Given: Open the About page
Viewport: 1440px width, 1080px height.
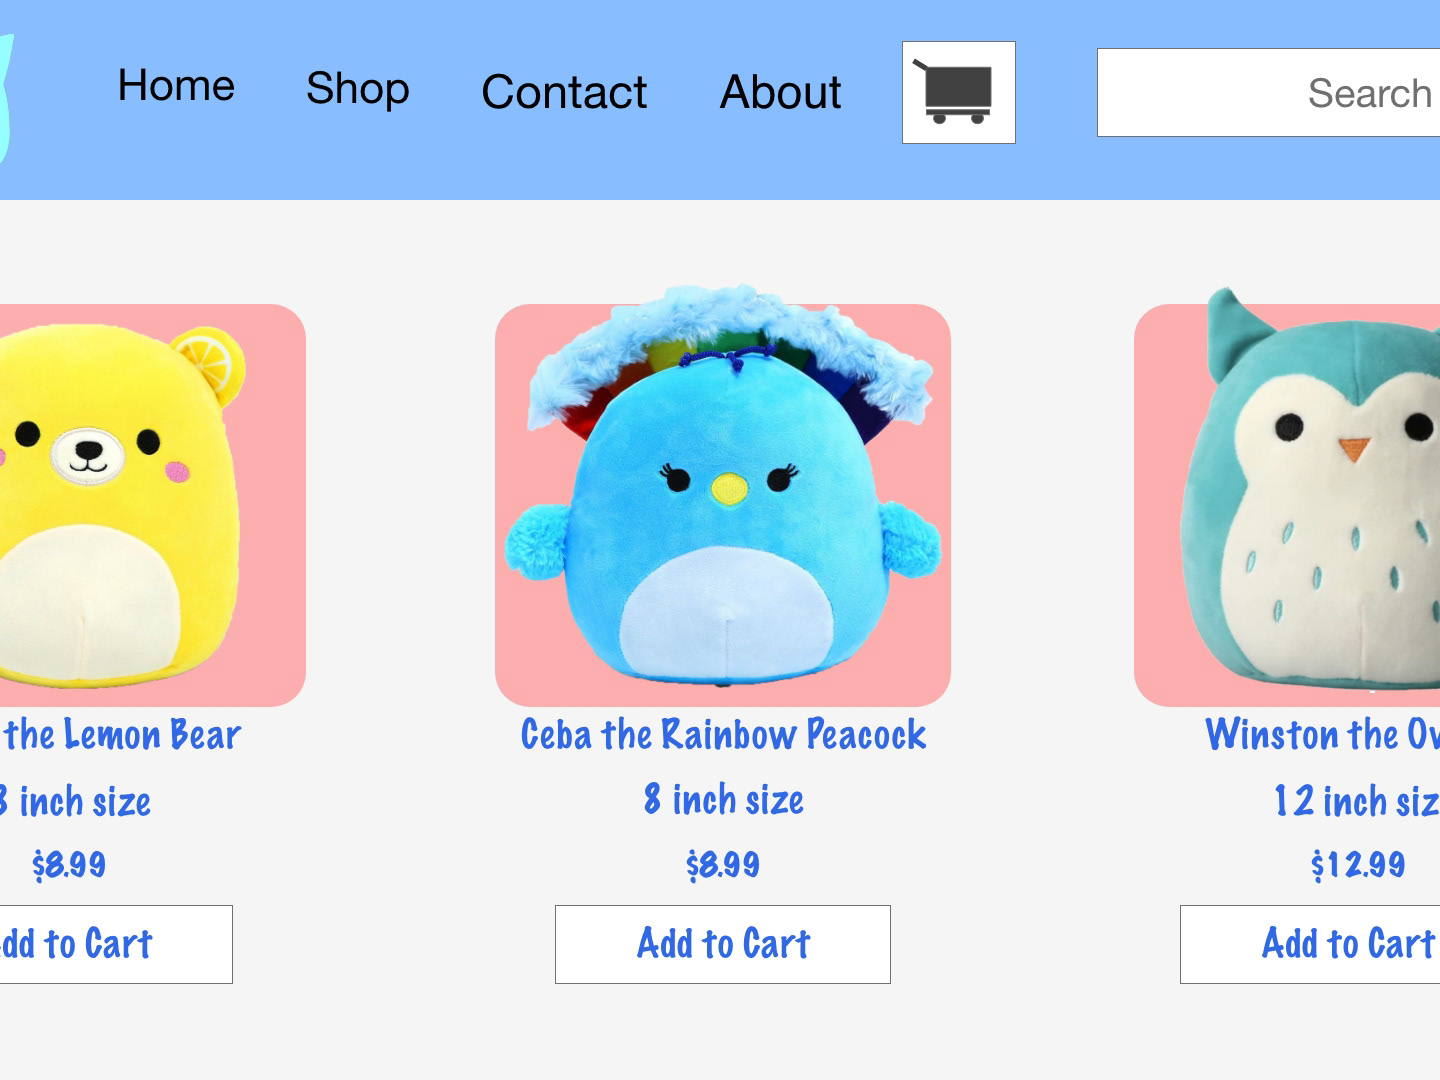Looking at the screenshot, I should (780, 92).
